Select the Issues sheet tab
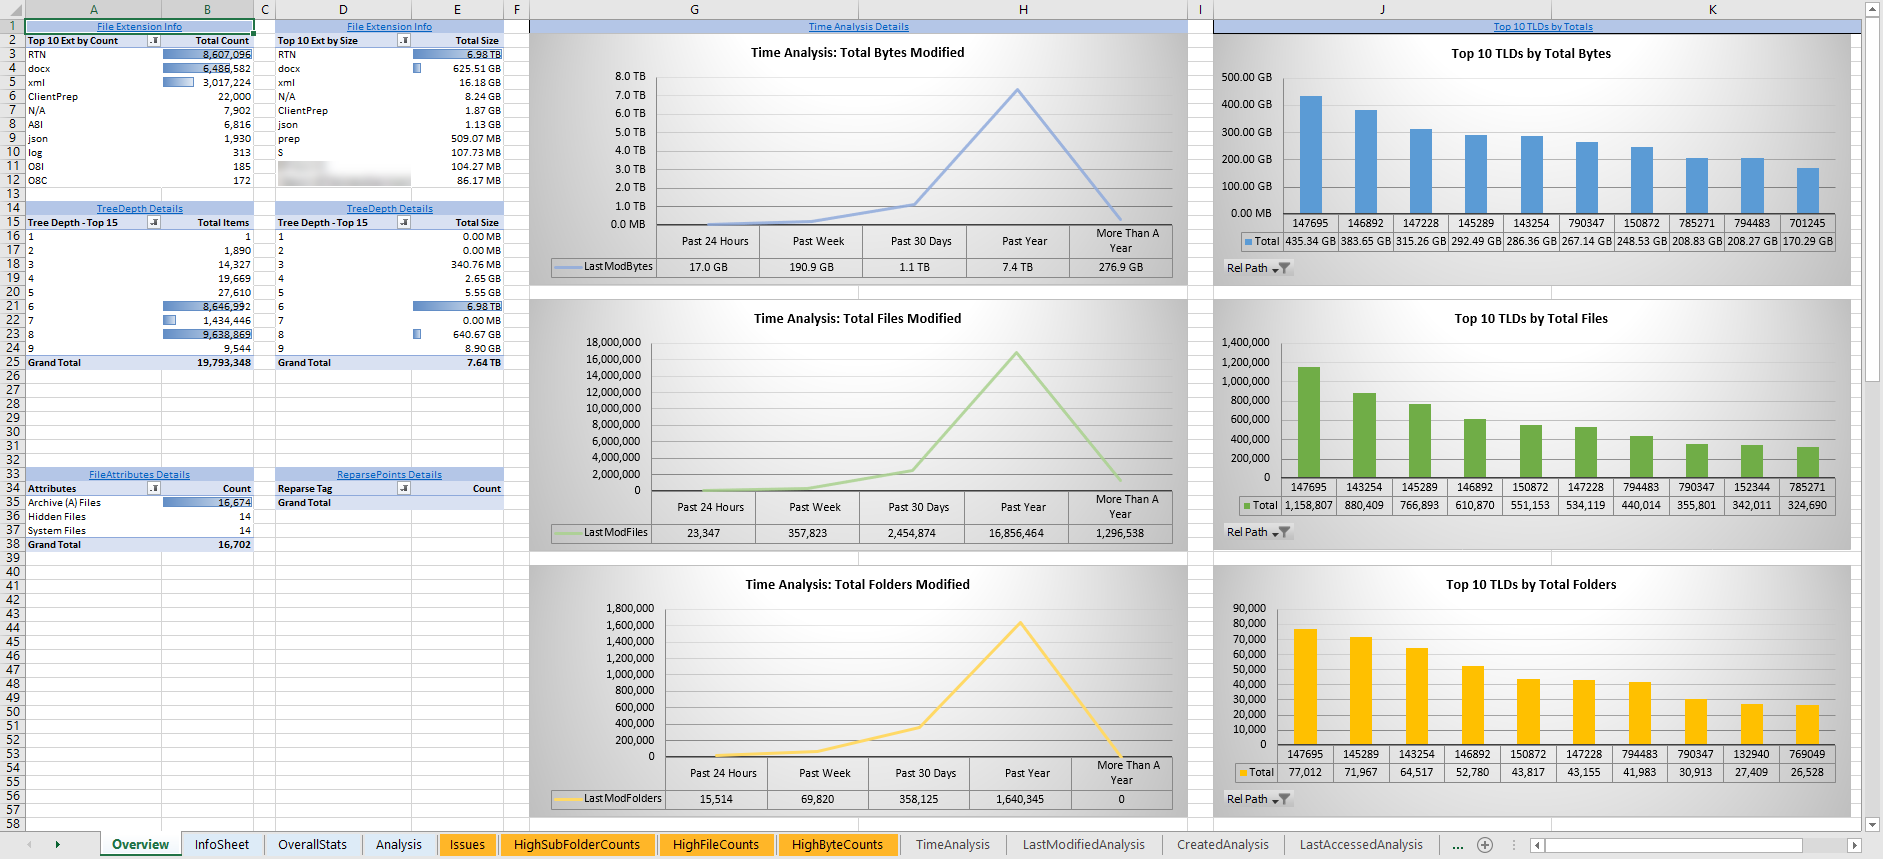Image resolution: width=1883 pixels, height=859 pixels. pos(467,845)
